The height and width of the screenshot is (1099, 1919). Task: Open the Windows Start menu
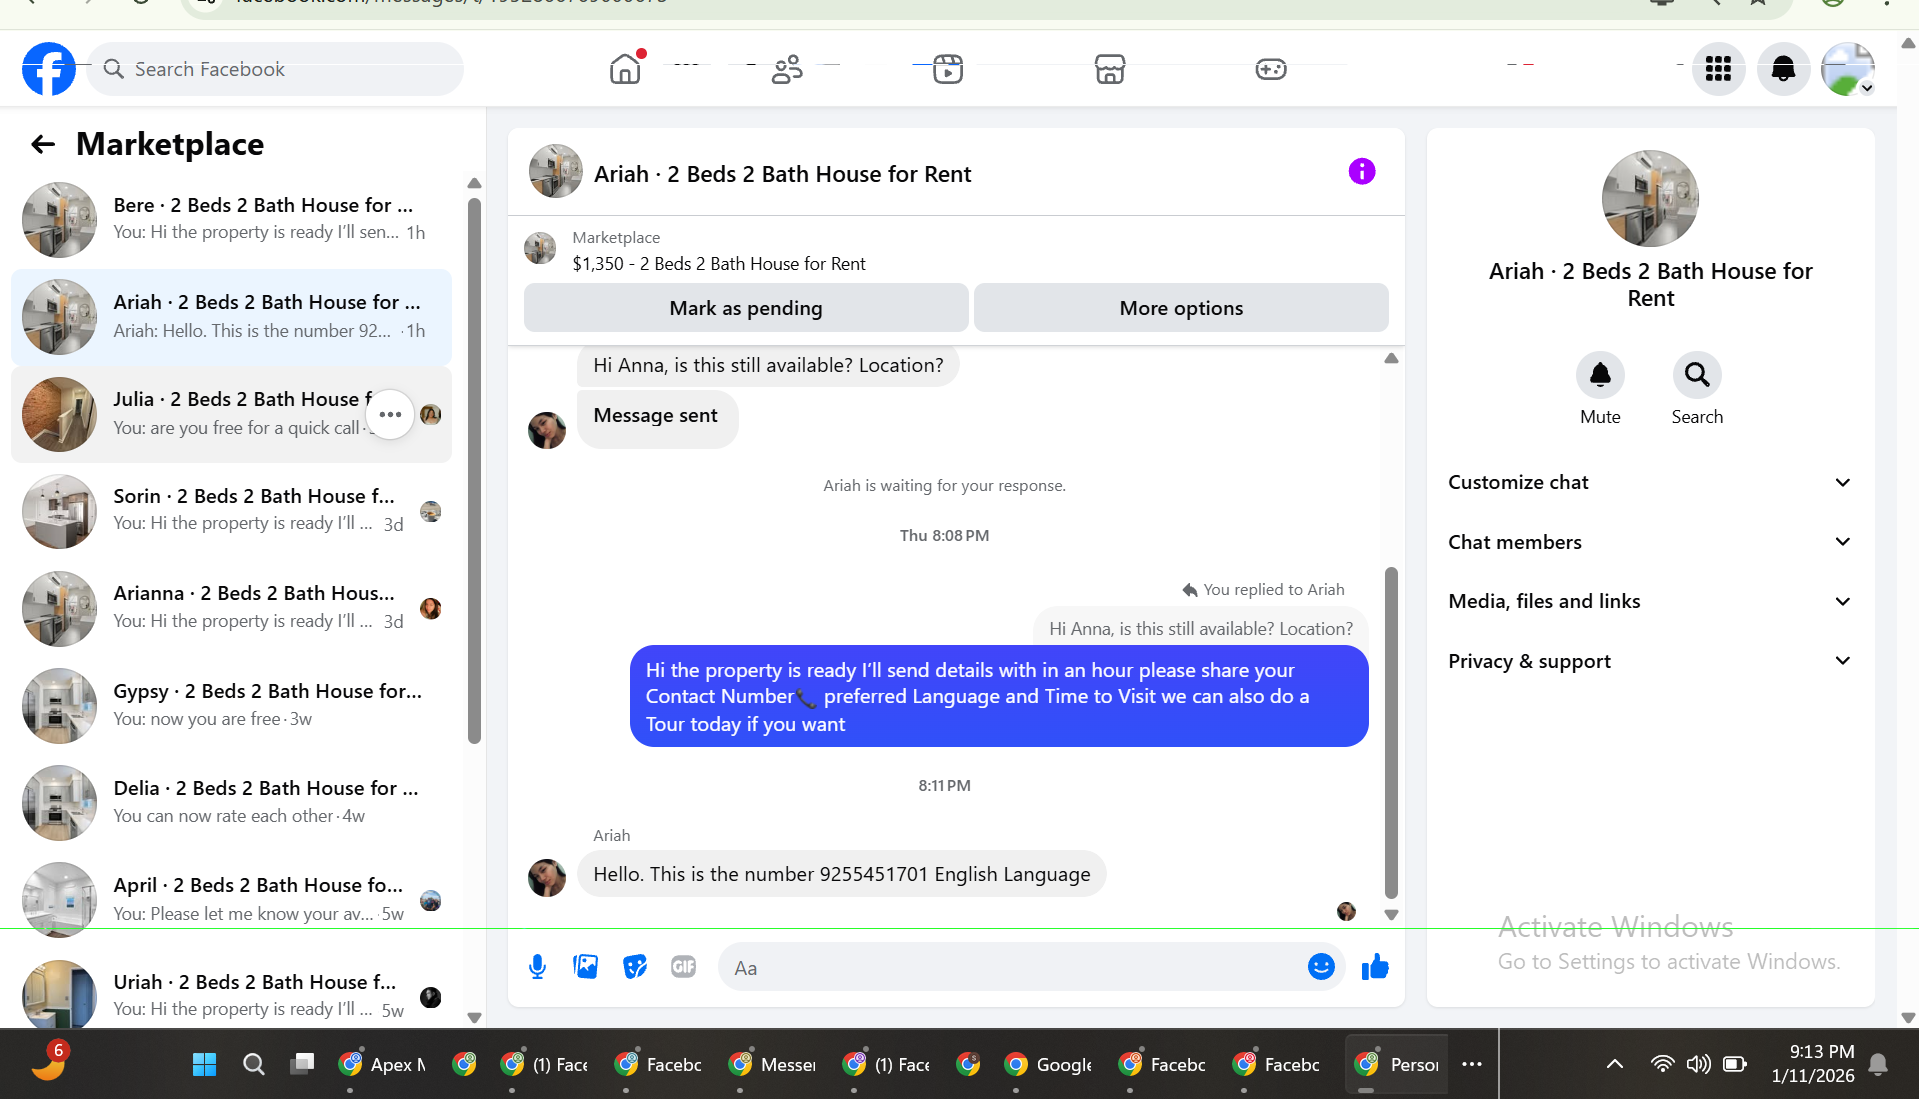coord(204,1064)
